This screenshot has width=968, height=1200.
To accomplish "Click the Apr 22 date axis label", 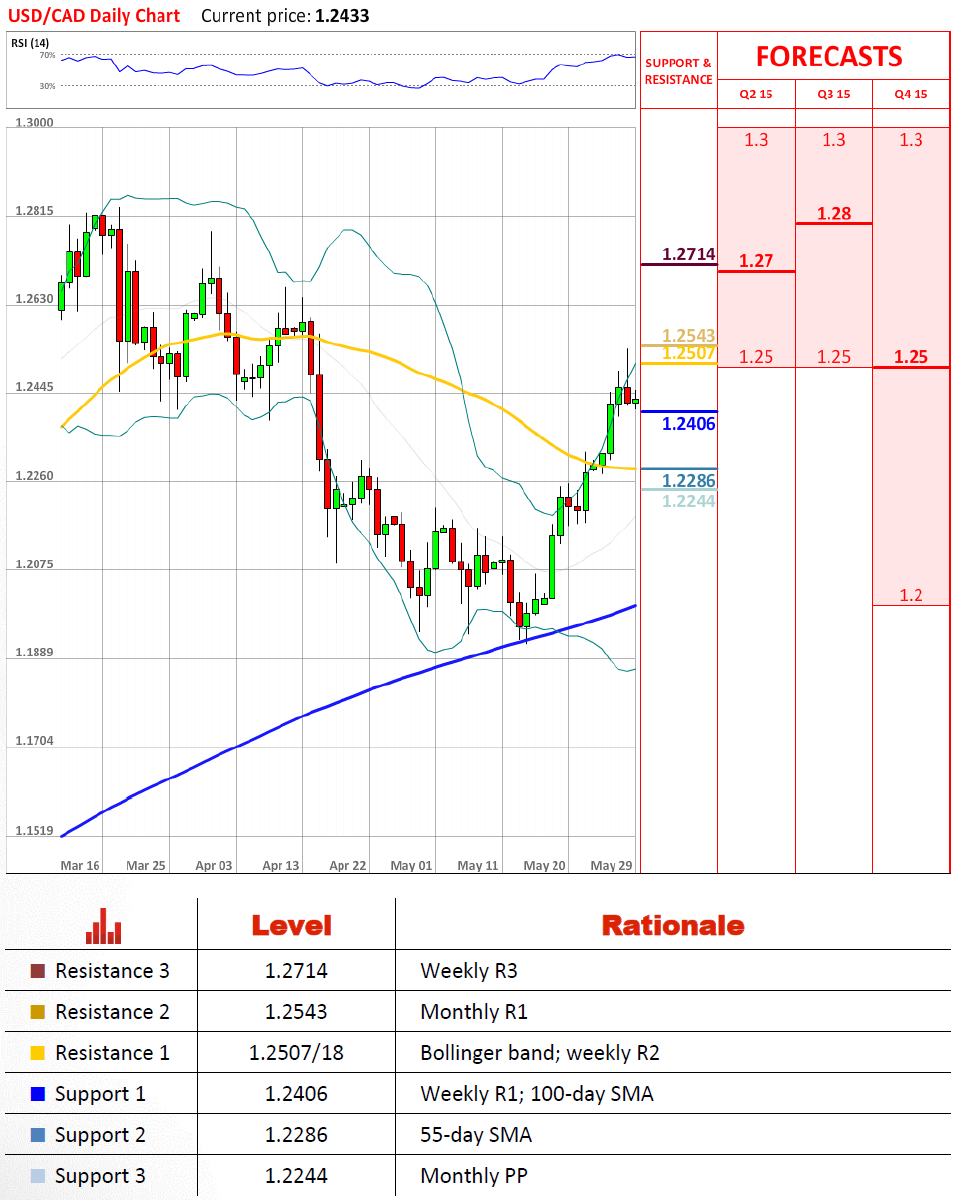I will [x=348, y=865].
